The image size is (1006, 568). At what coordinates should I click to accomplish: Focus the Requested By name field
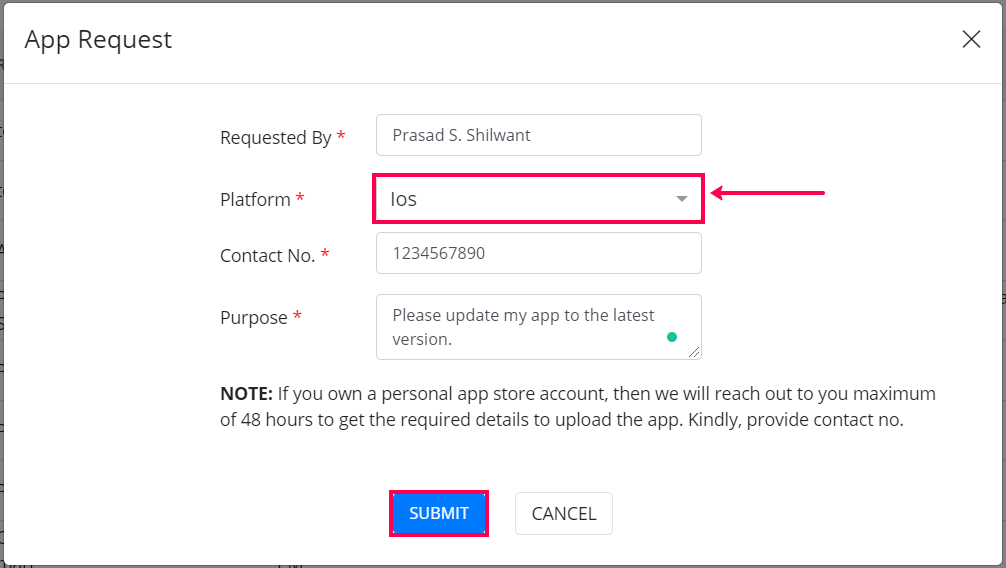(x=538, y=135)
